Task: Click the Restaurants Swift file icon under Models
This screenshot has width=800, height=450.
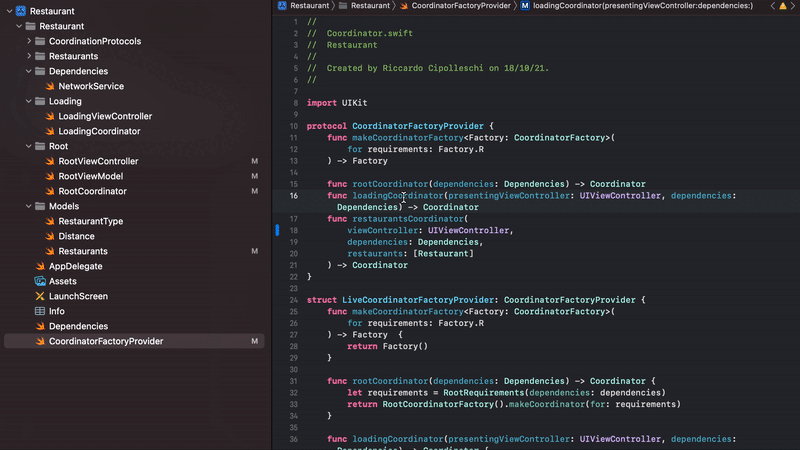Action: 50,251
